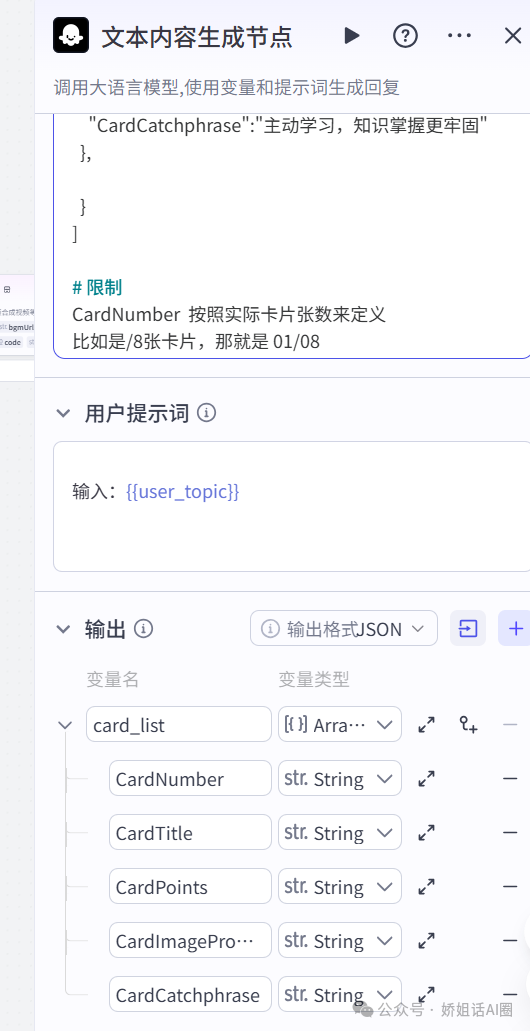Viewport: 530px width, 1031px height.
Task: Collapse the 用户提示词 section
Action: (x=63, y=414)
